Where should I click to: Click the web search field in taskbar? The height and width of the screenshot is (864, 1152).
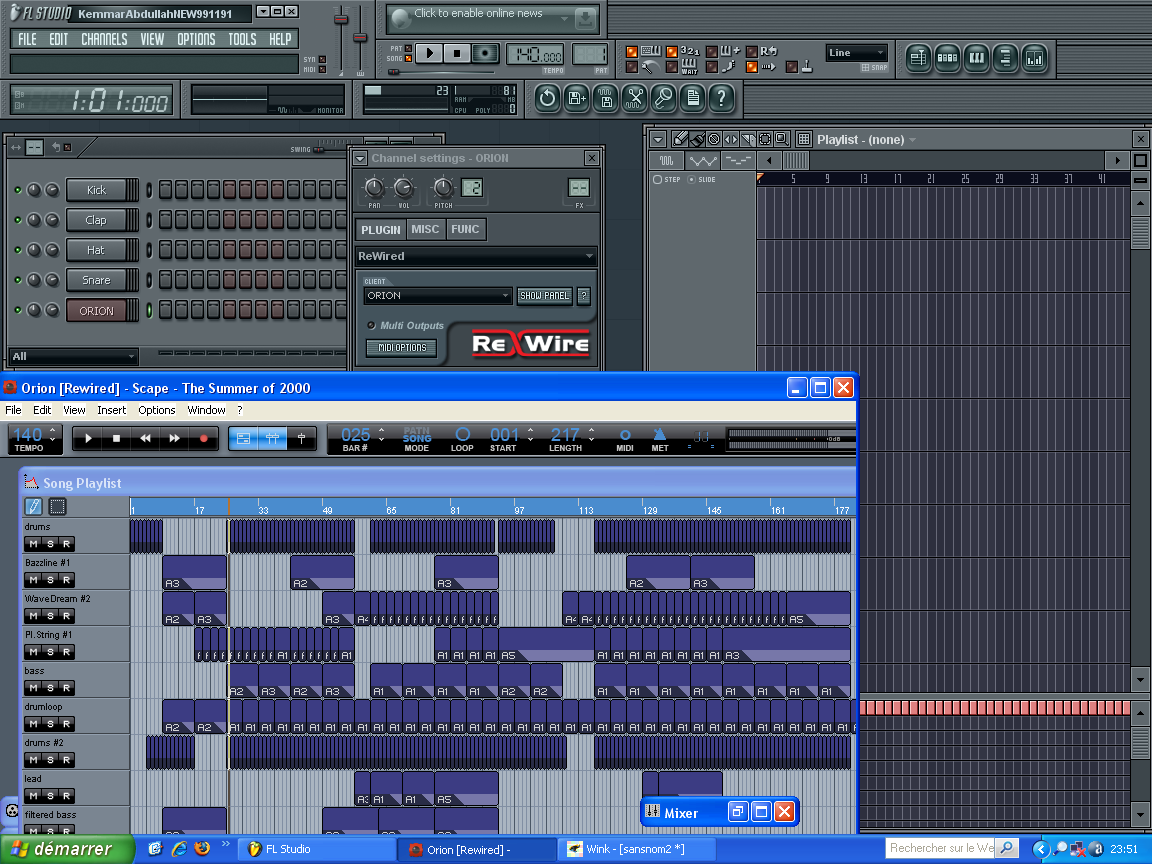pyautogui.click(x=942, y=848)
